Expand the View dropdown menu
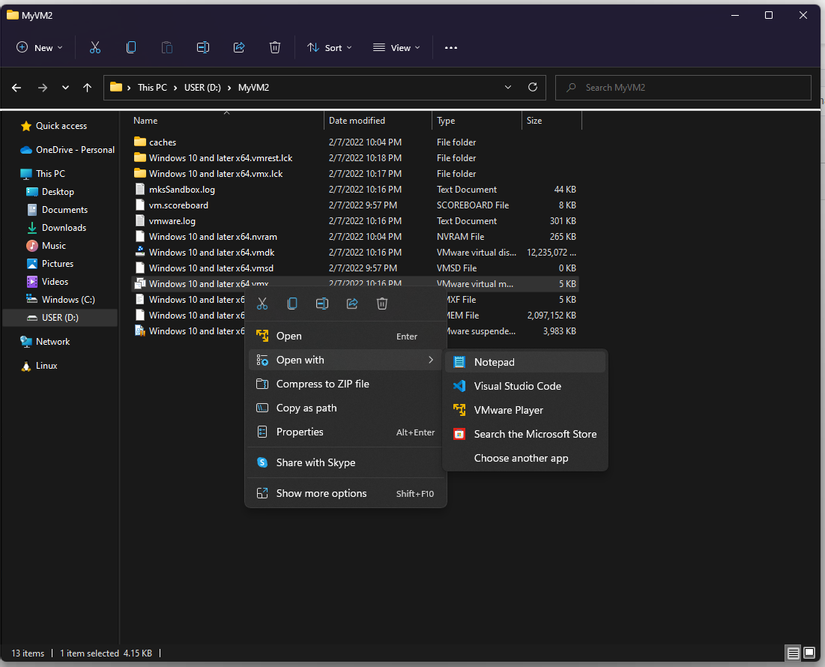 [x=396, y=47]
